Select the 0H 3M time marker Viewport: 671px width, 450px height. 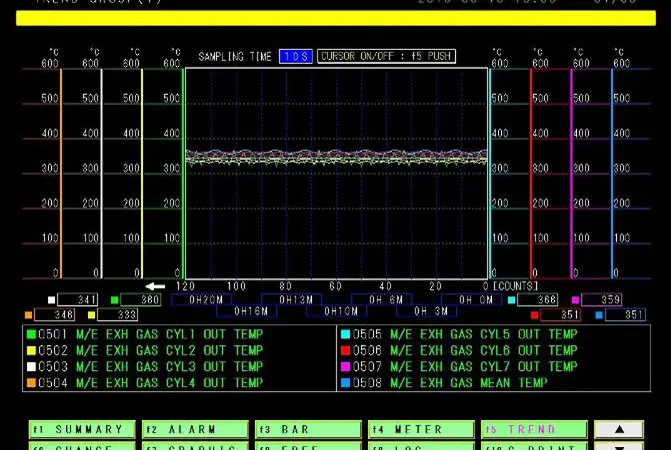[x=427, y=311]
